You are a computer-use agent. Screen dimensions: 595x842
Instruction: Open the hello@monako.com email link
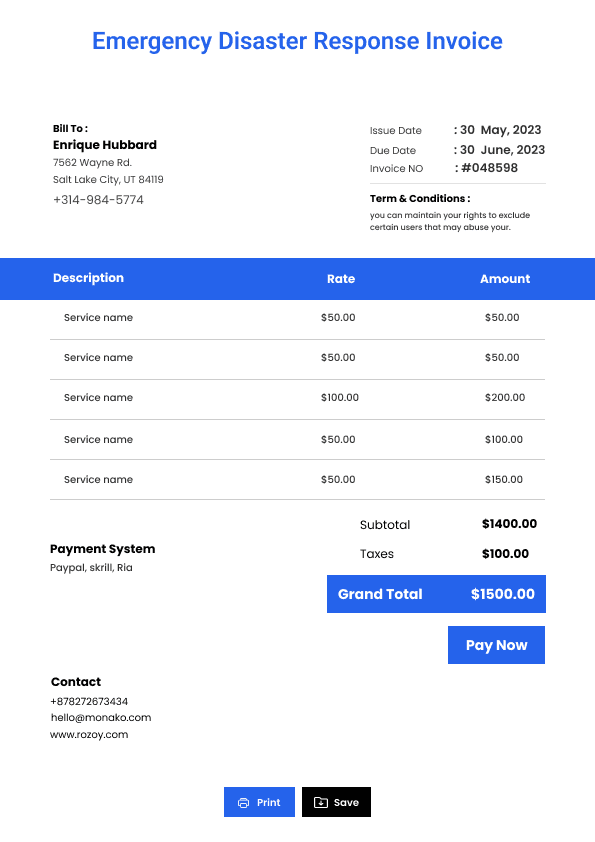tap(101, 717)
